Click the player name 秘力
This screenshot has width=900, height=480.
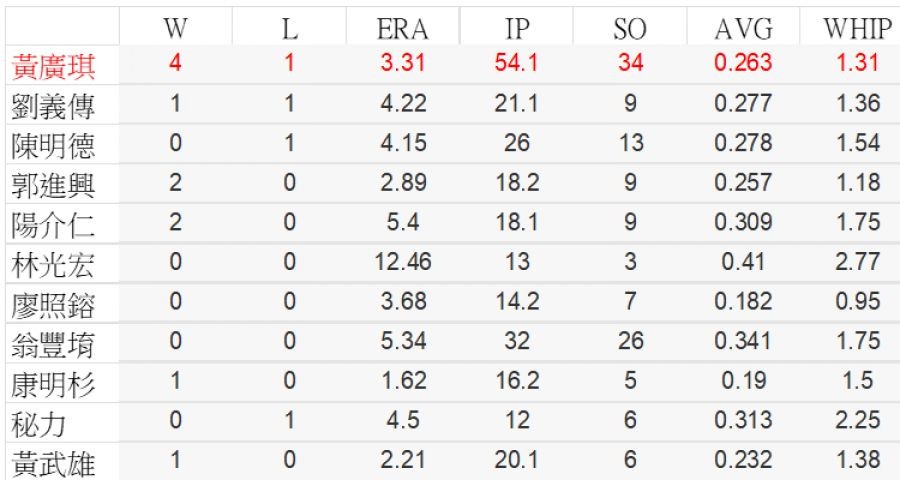[x=40, y=423]
